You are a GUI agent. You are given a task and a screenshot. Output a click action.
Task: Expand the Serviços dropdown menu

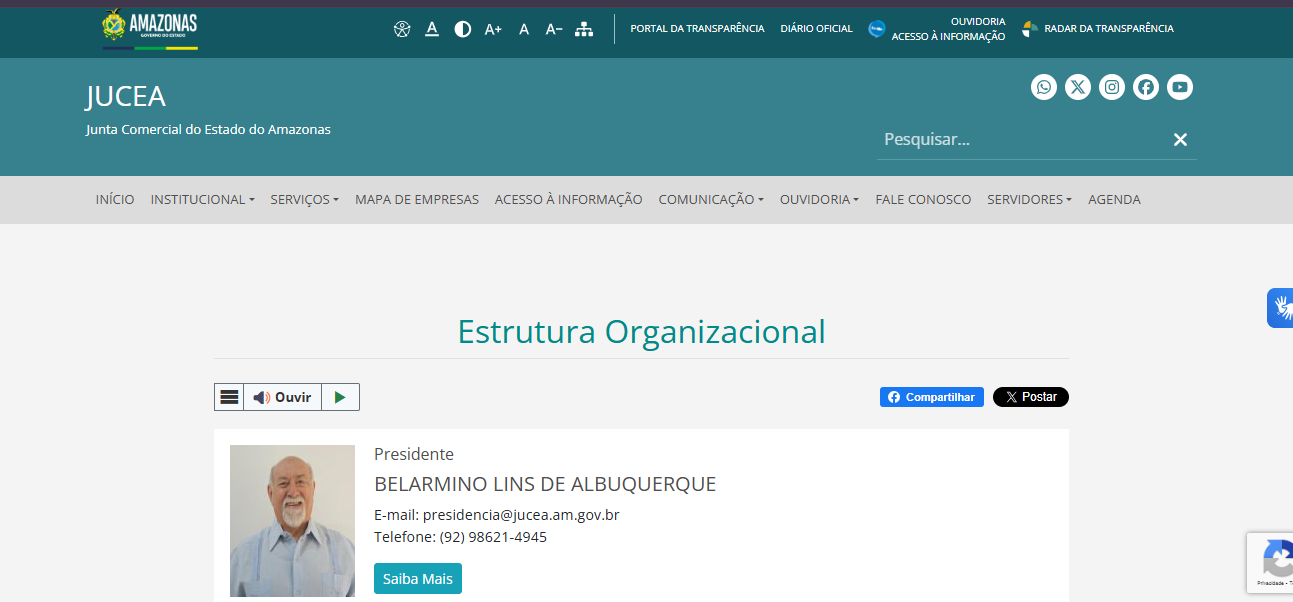[304, 199]
